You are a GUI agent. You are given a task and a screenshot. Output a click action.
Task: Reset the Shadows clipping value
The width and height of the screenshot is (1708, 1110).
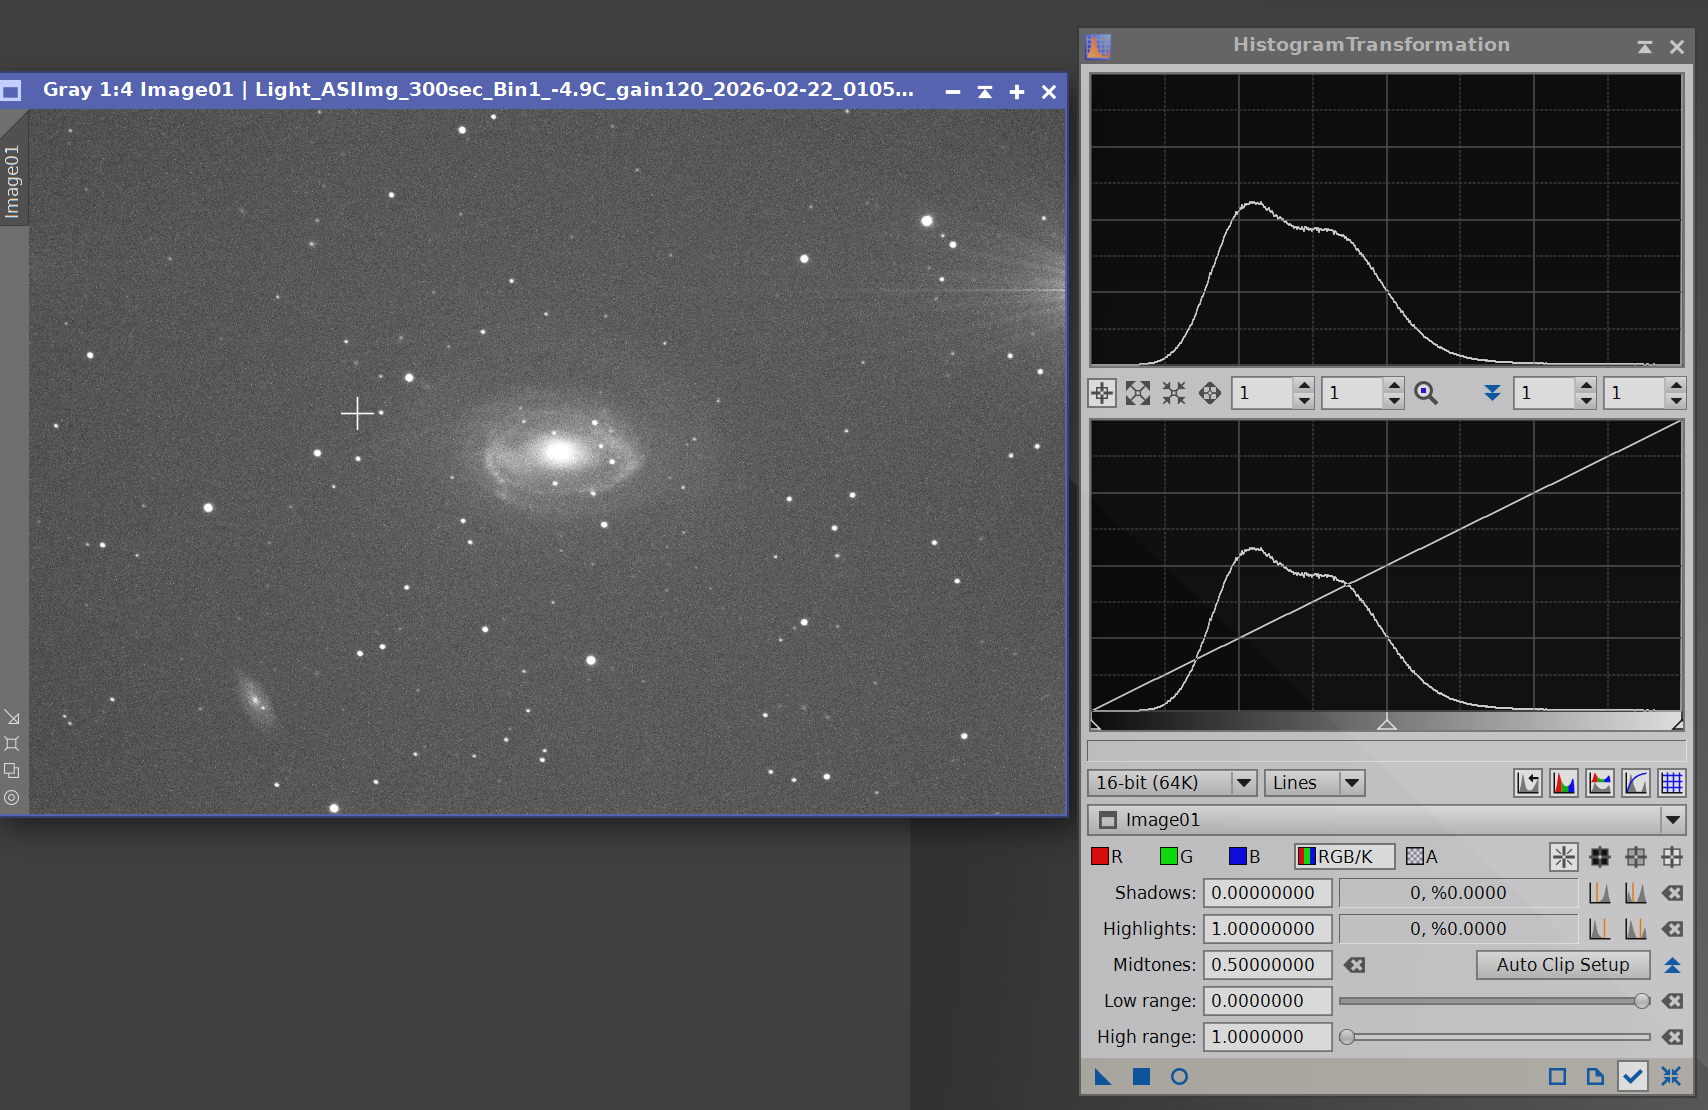point(1672,893)
